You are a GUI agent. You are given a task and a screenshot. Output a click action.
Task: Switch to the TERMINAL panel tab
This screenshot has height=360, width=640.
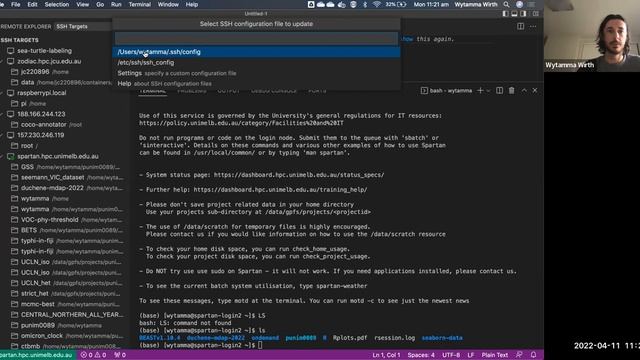click(152, 91)
